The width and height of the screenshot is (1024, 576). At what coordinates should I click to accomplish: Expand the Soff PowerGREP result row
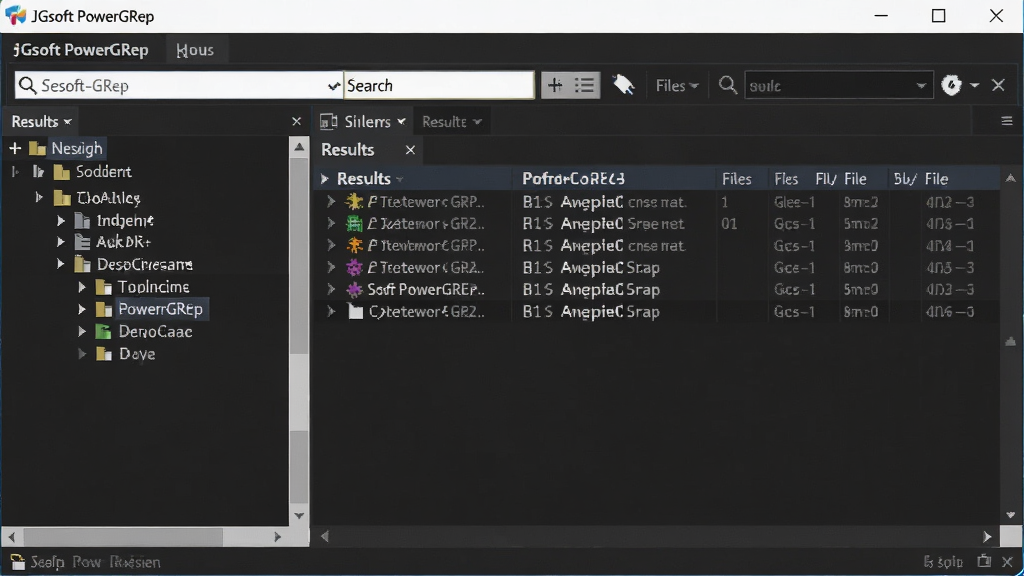(331, 289)
